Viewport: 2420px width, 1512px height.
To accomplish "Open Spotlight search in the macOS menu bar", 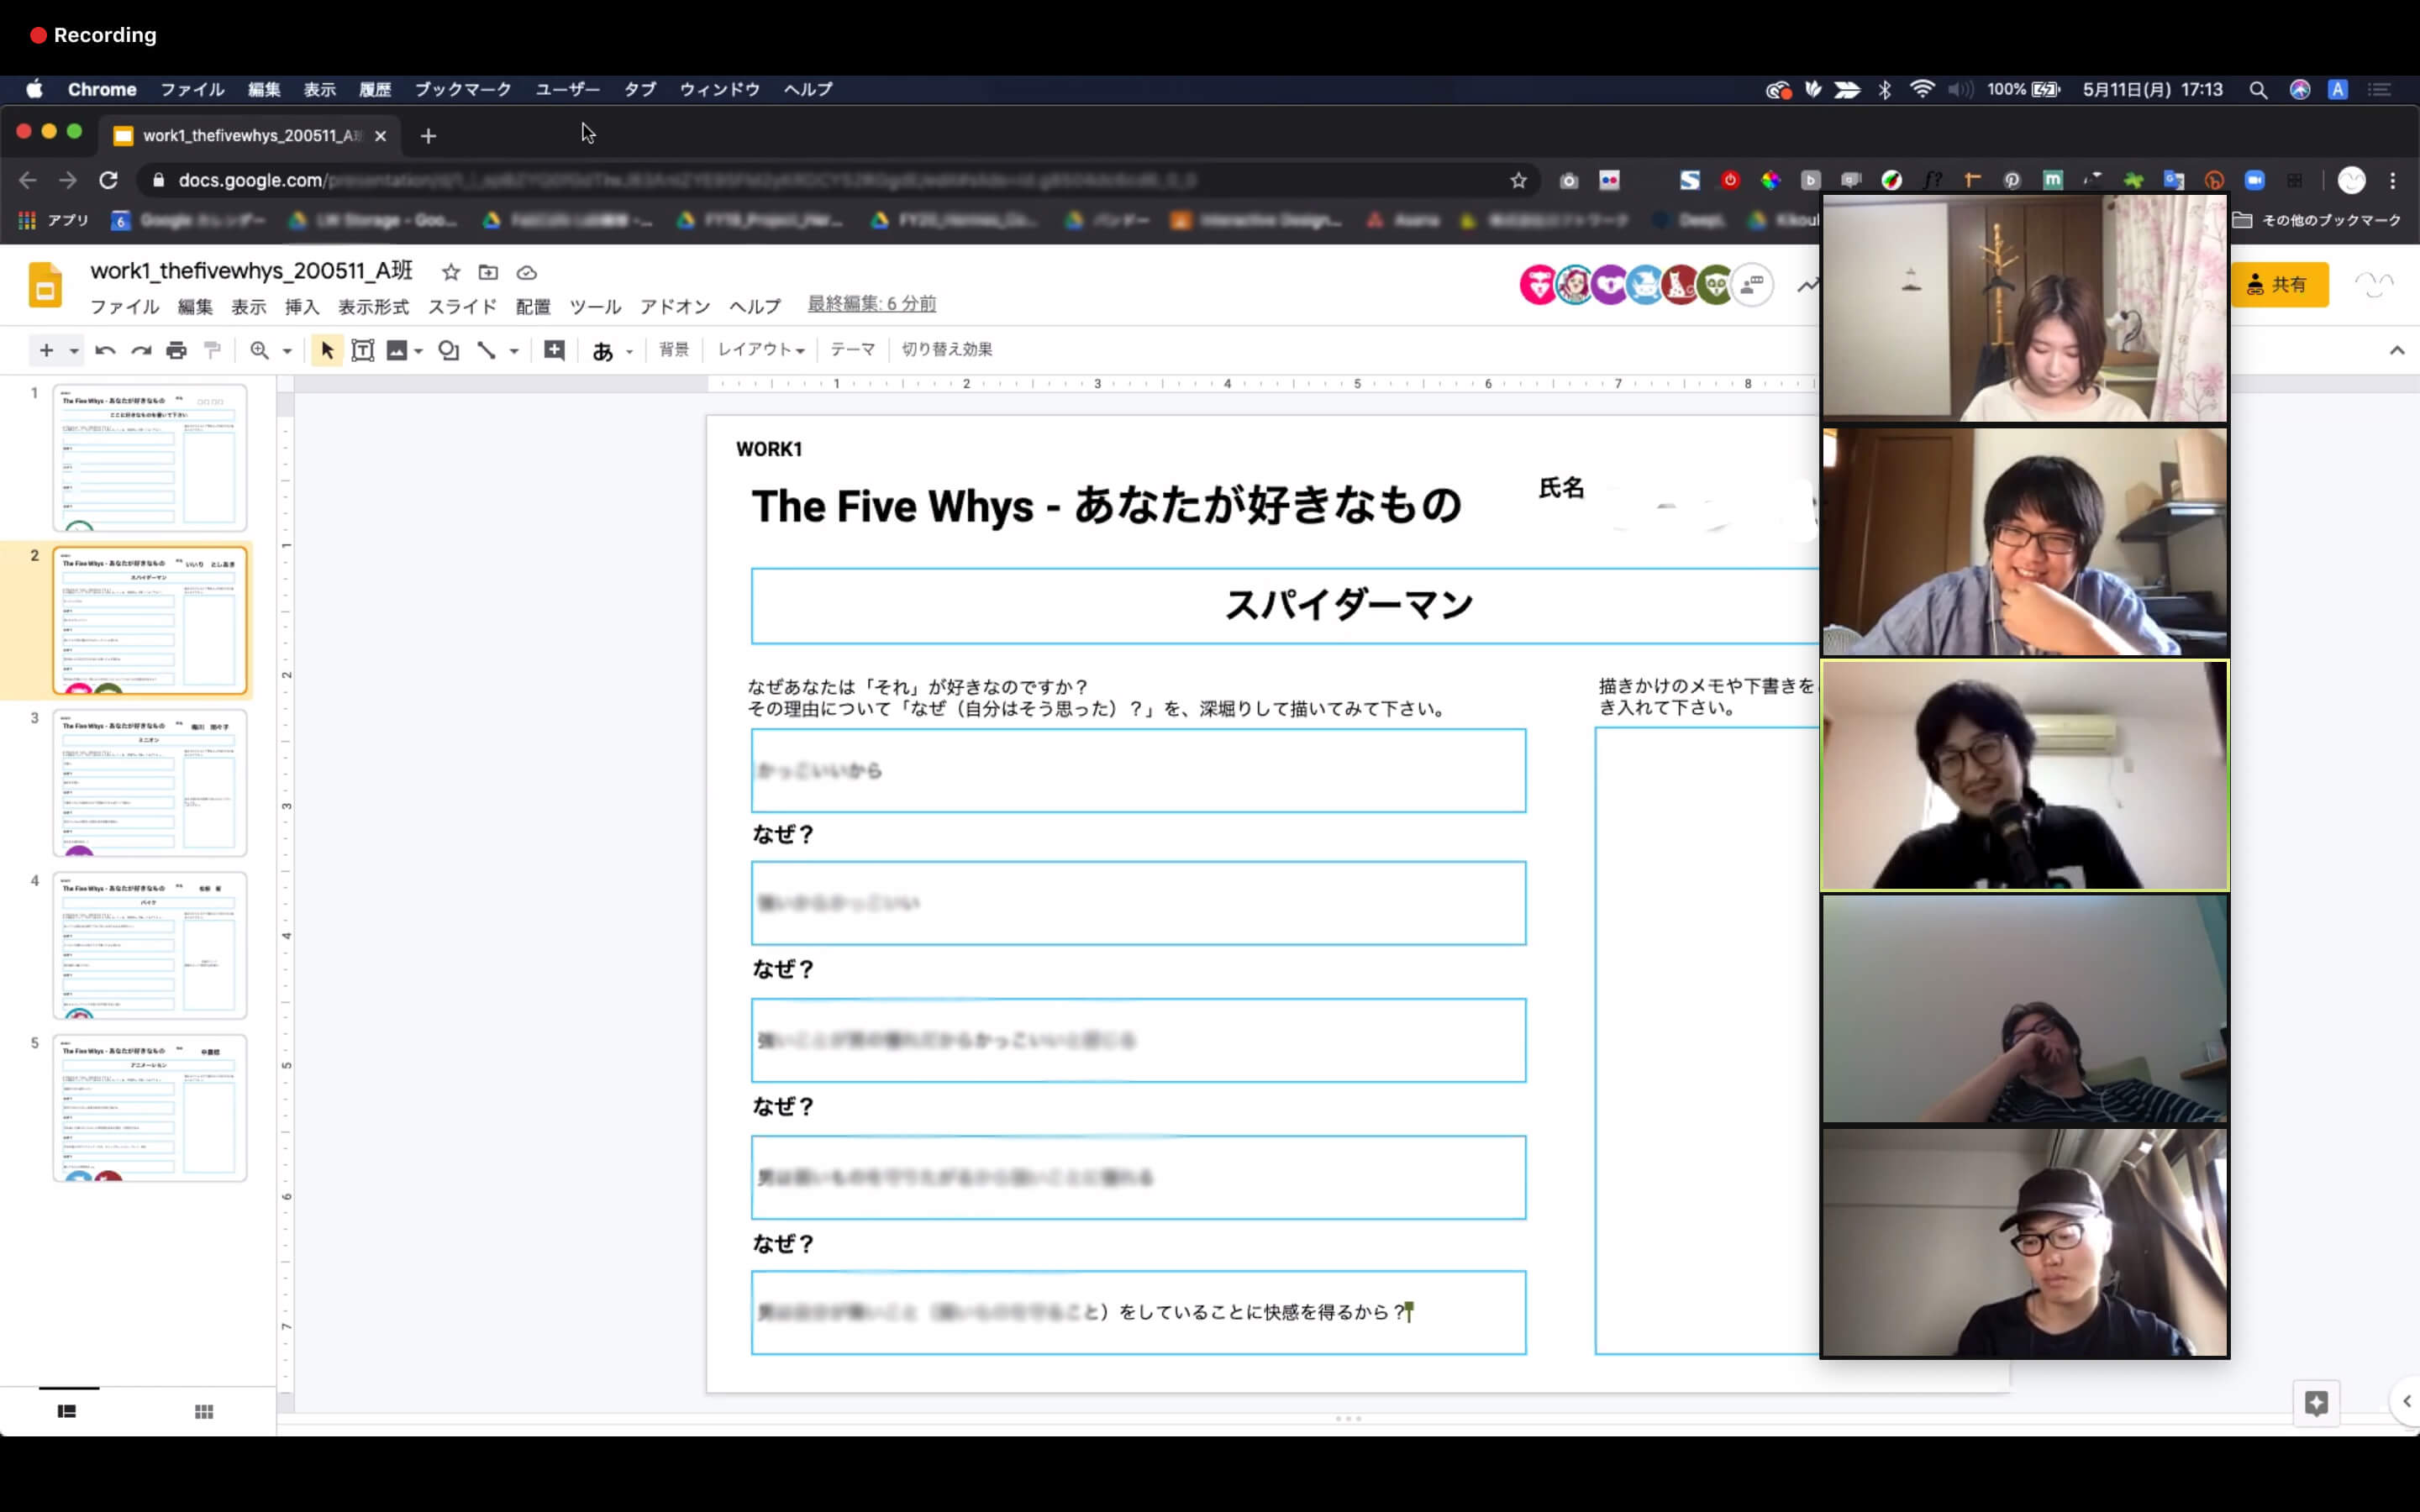I will [2258, 90].
